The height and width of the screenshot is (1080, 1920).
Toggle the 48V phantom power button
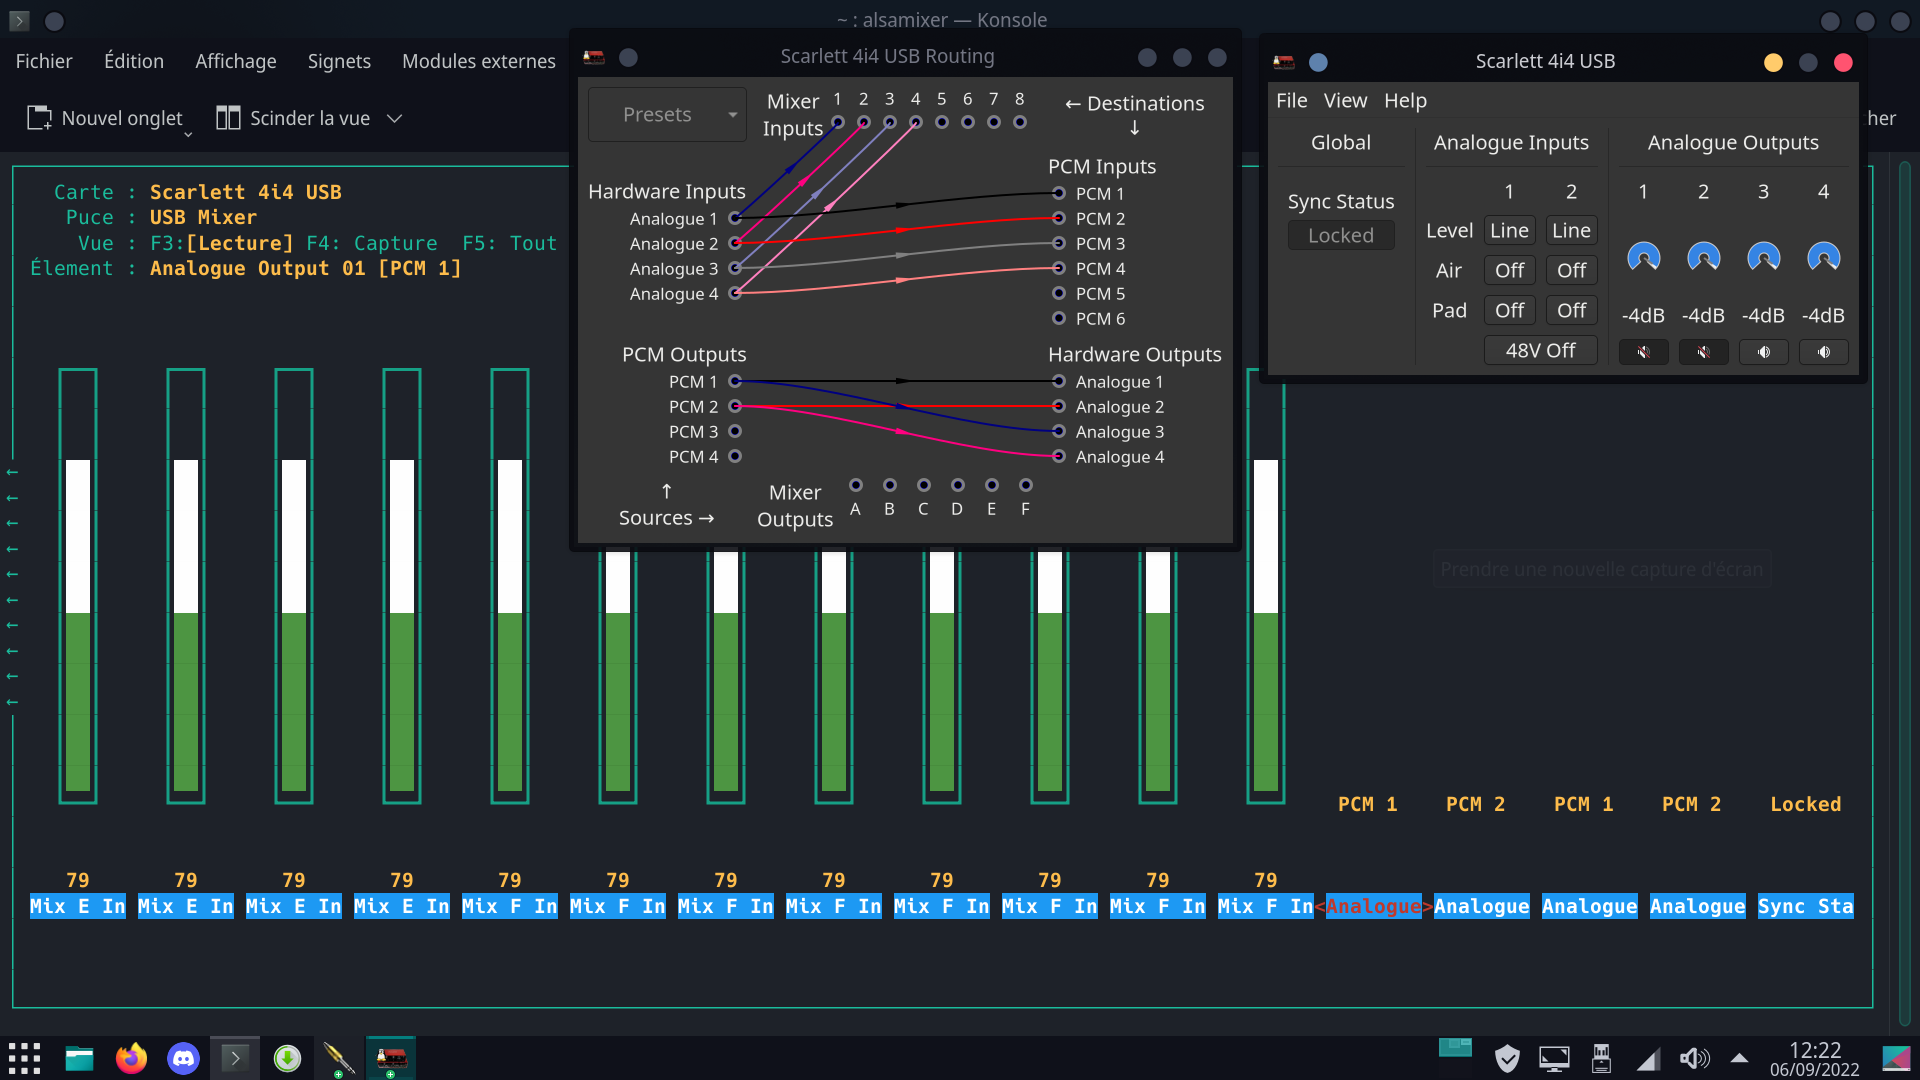tap(1540, 350)
